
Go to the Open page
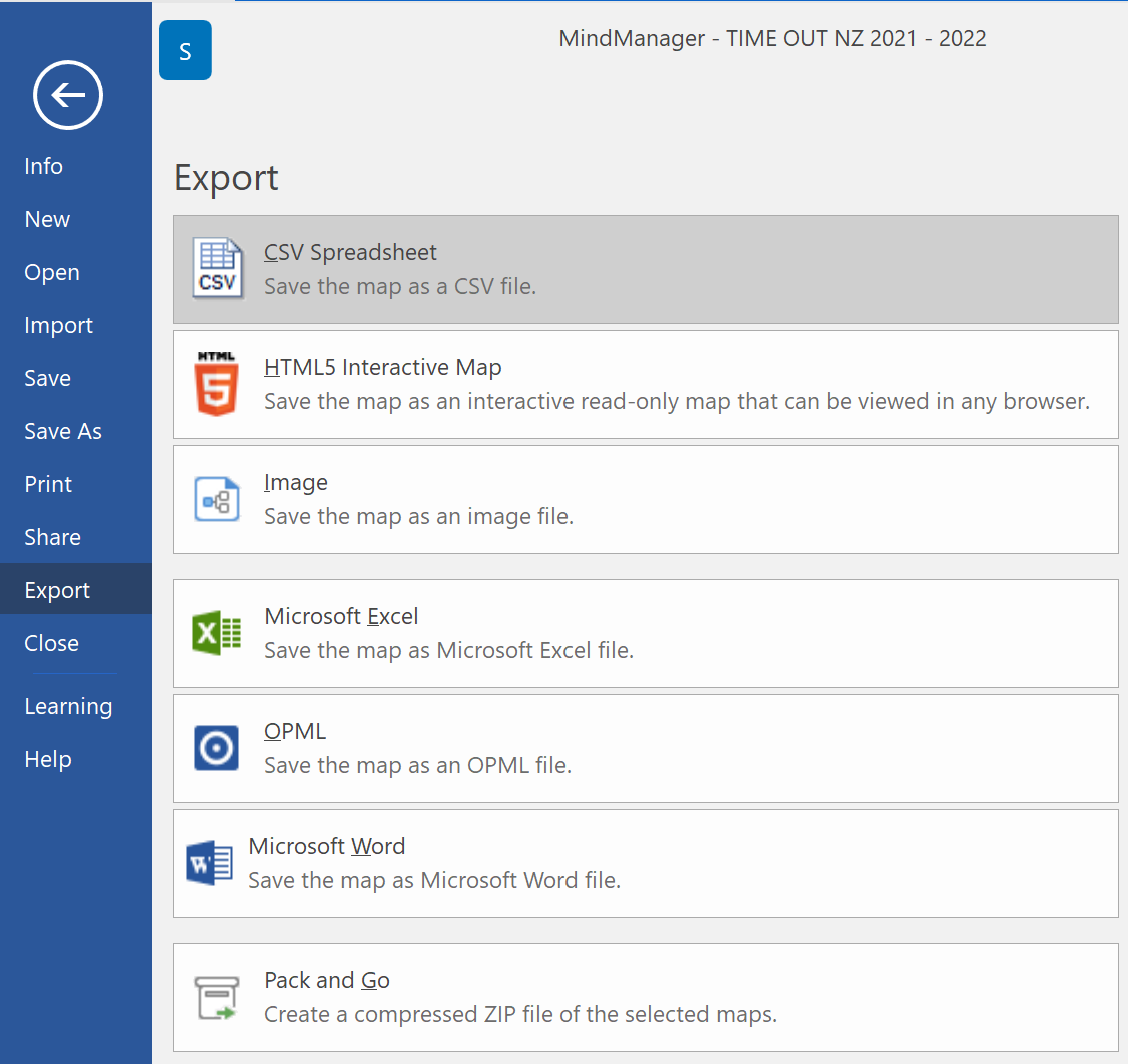pos(52,272)
